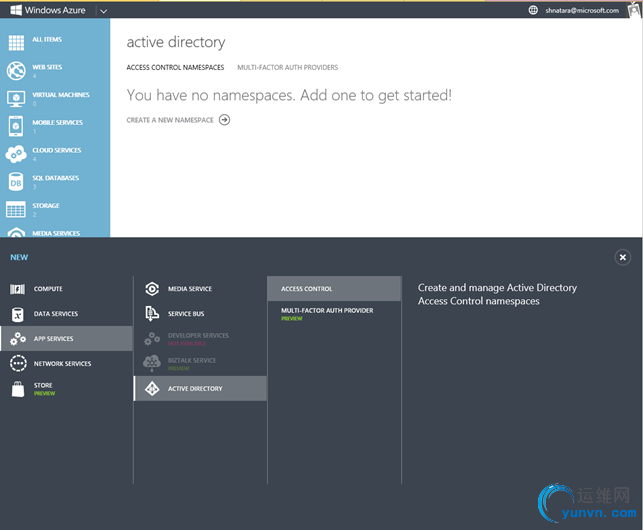Select the App Services gears icon
The width and height of the screenshot is (643, 530).
click(x=18, y=339)
